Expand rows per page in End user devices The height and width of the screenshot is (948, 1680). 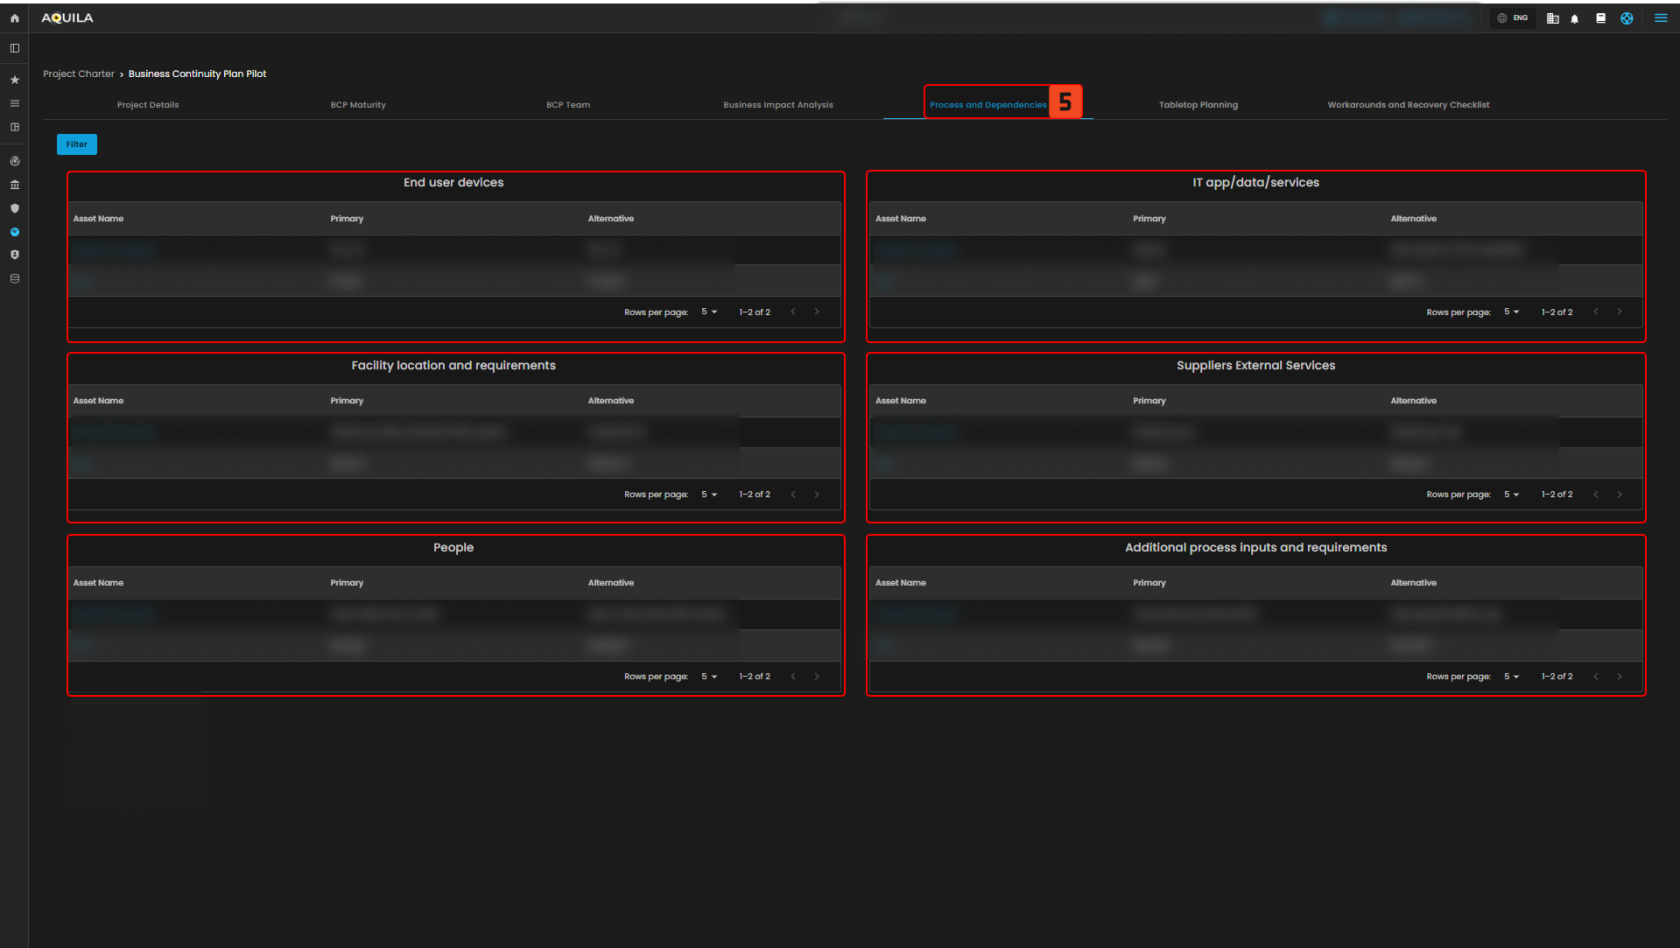coord(709,312)
